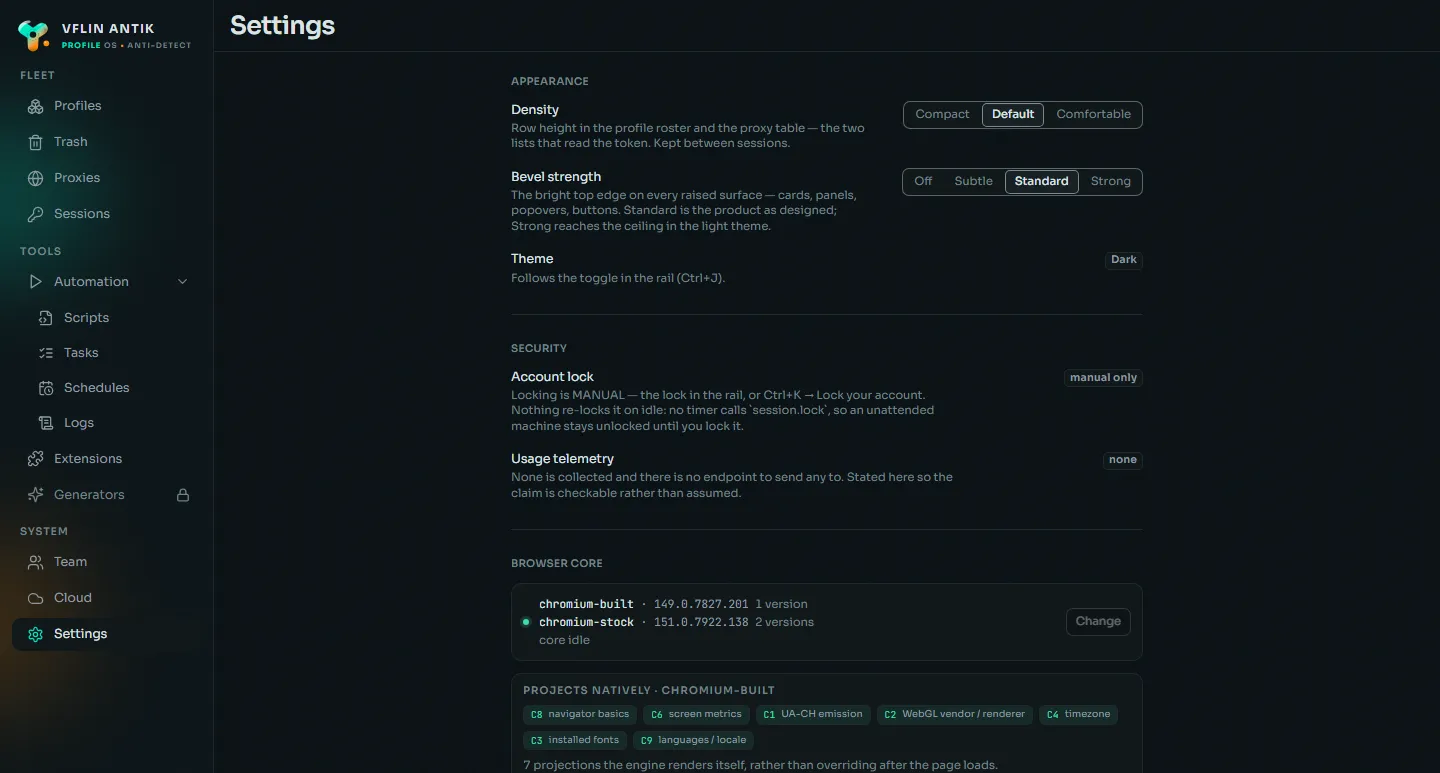Open Tasks under Automation
1440x773 pixels.
click(x=111, y=353)
